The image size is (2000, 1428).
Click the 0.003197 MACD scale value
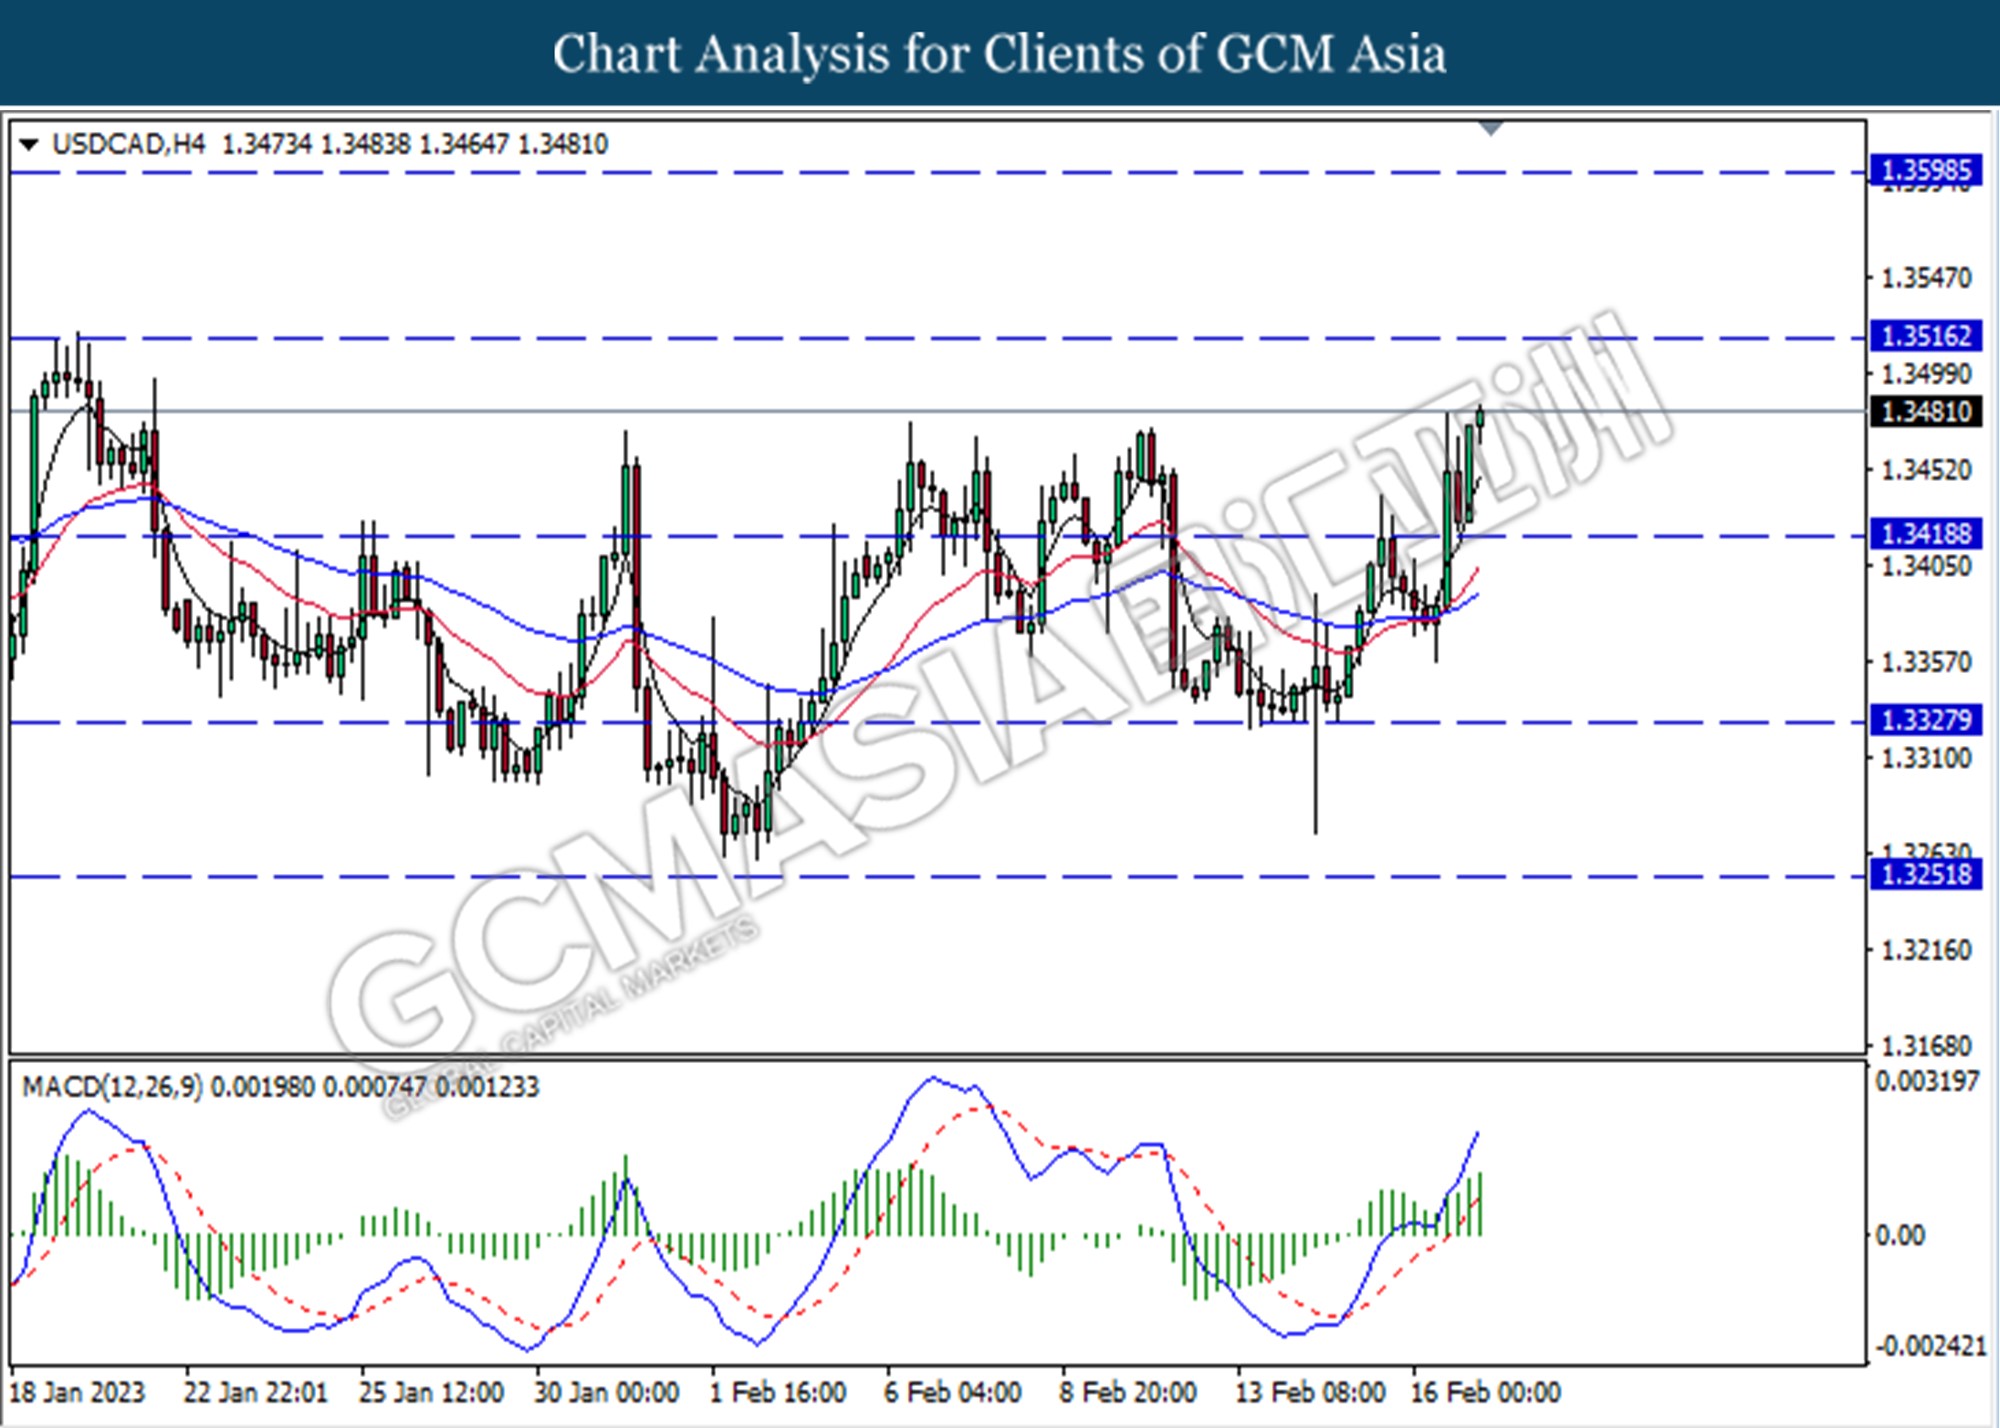pyautogui.click(x=1927, y=1081)
